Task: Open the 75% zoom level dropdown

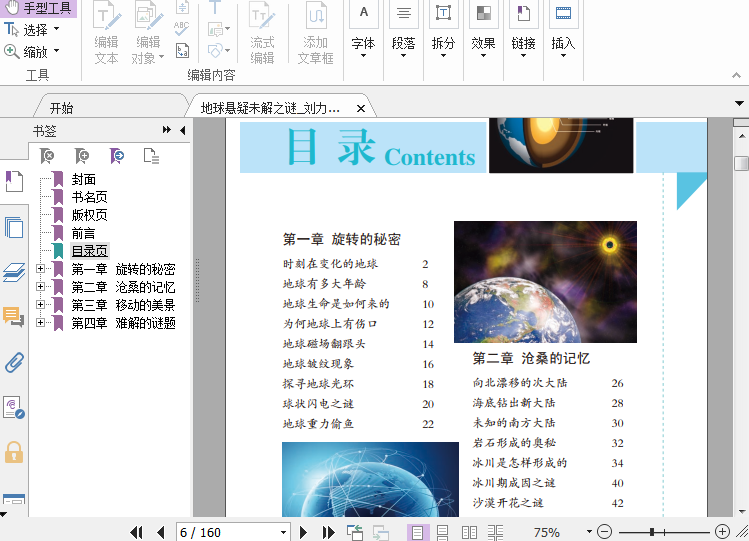Action: point(589,531)
